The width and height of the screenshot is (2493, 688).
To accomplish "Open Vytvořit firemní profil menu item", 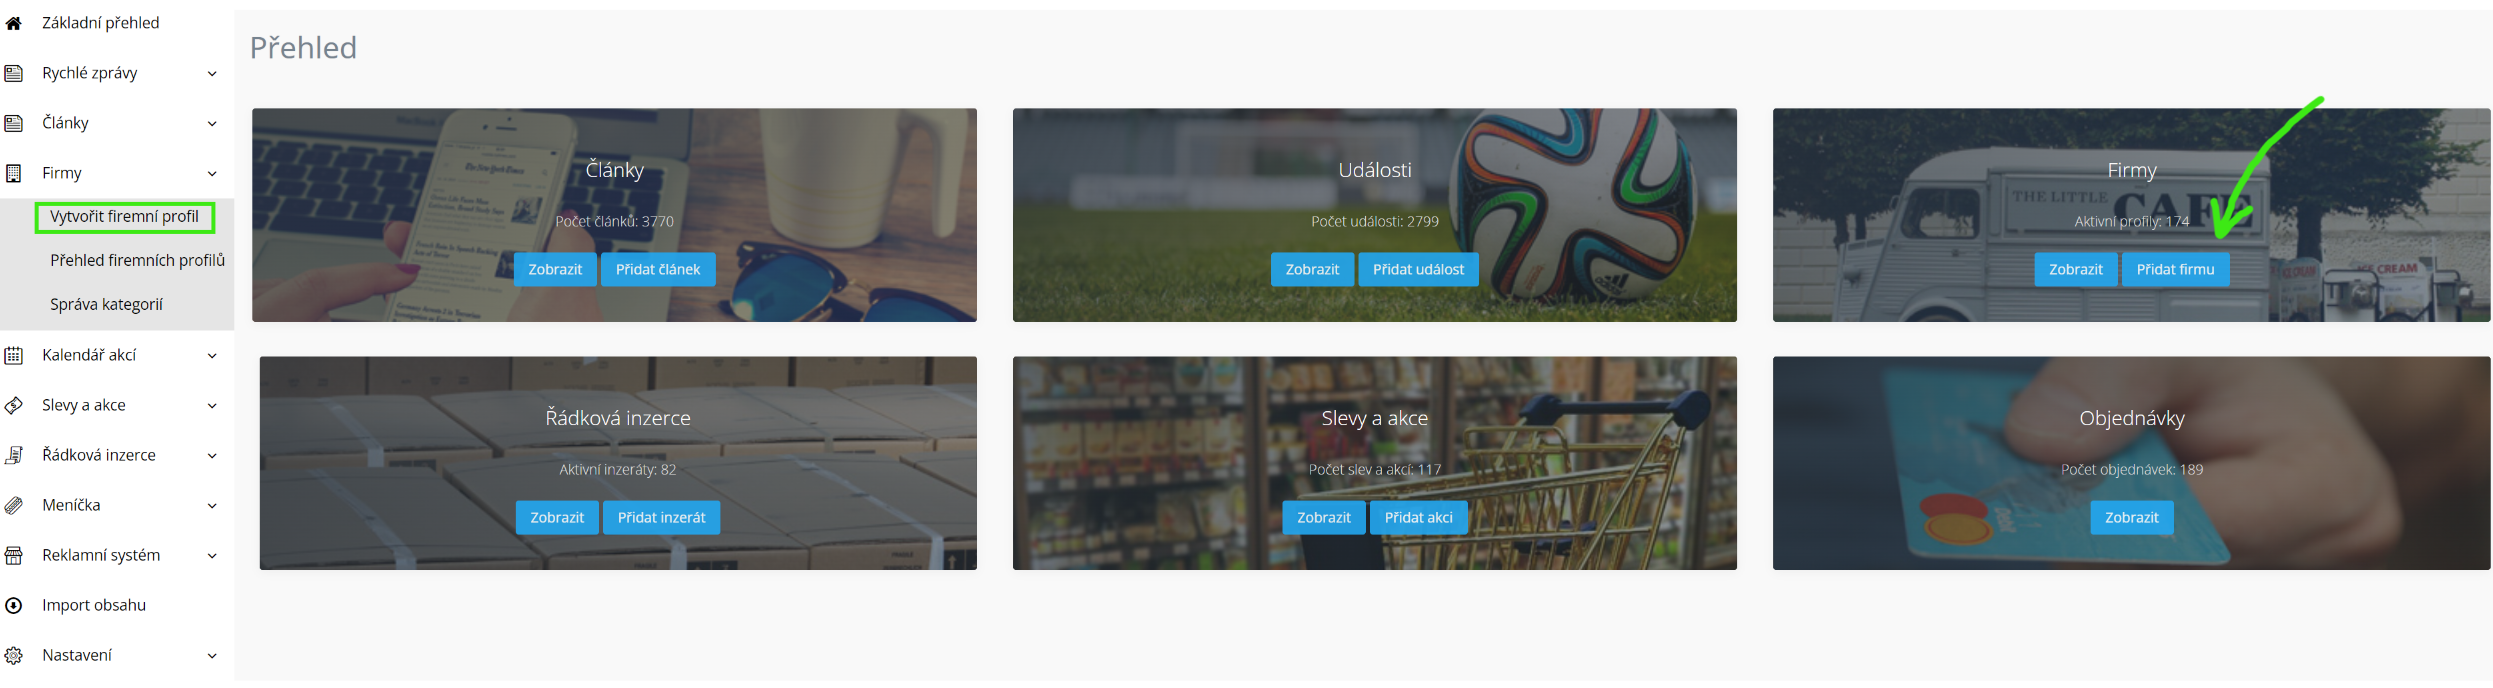I will click(125, 217).
